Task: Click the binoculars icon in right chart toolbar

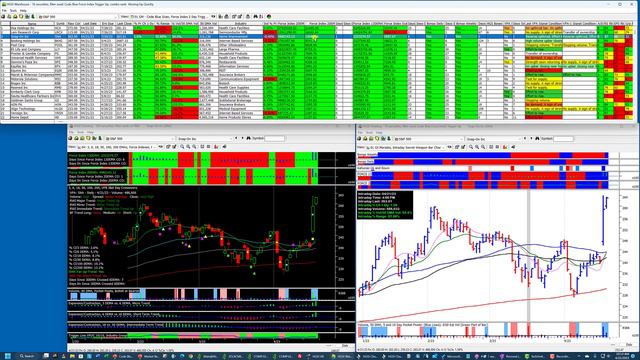Action: tap(537, 138)
